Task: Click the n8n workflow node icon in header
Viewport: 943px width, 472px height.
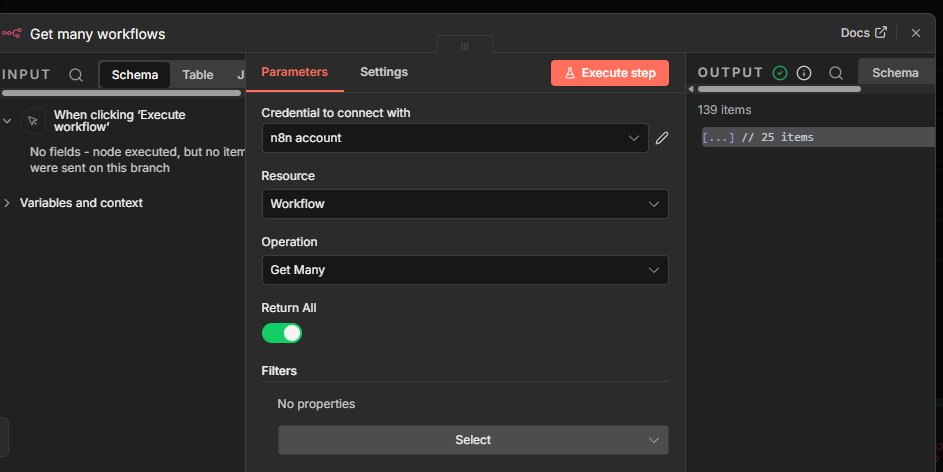Action: point(12,33)
